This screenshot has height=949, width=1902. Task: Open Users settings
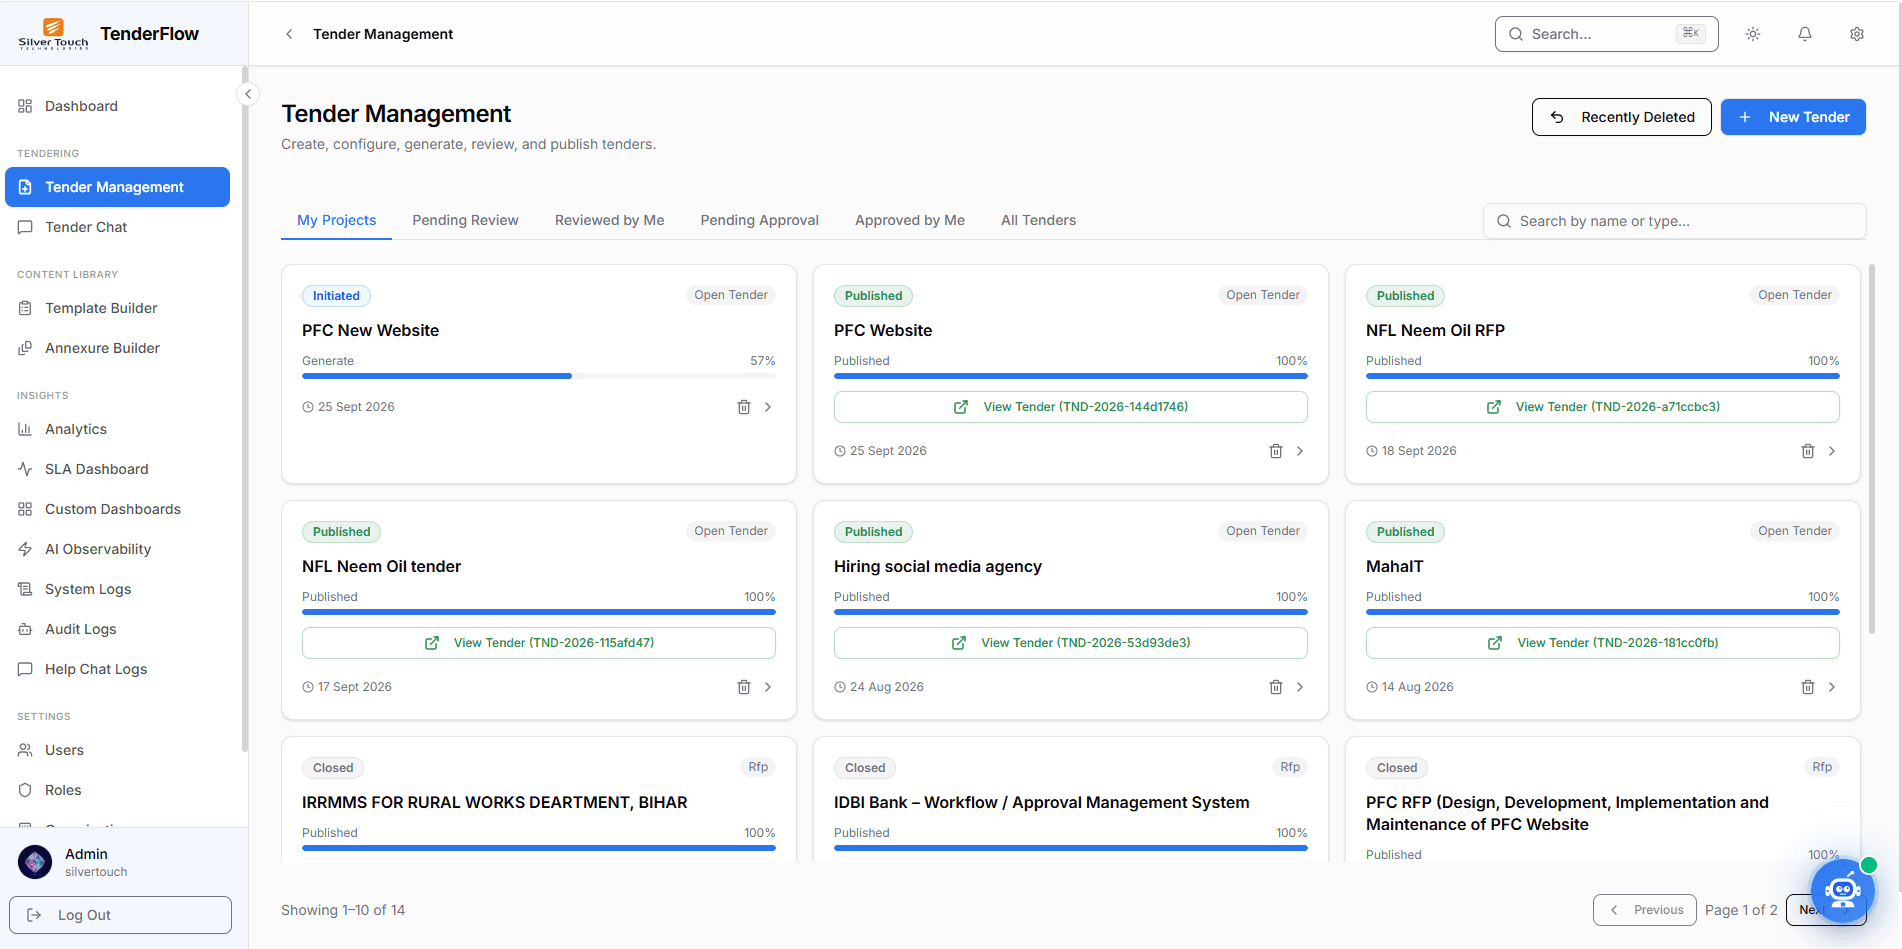coord(118,750)
